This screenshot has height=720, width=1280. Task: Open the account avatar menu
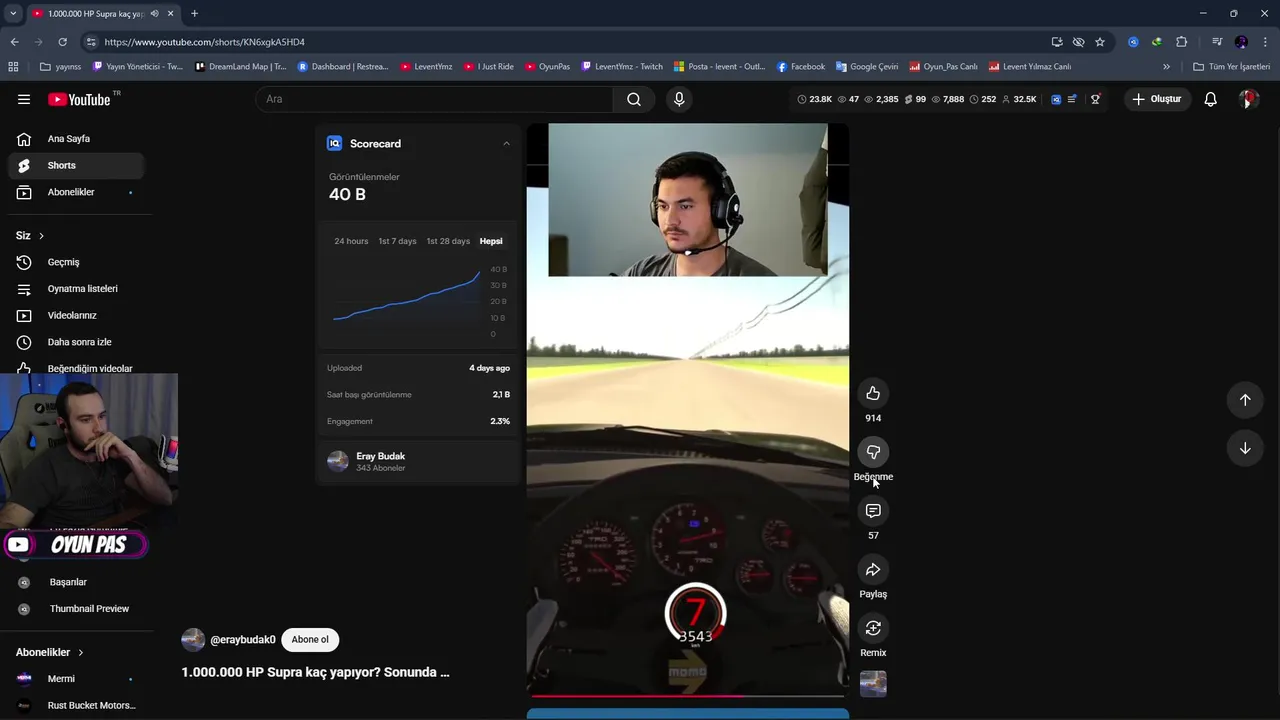click(x=1248, y=99)
